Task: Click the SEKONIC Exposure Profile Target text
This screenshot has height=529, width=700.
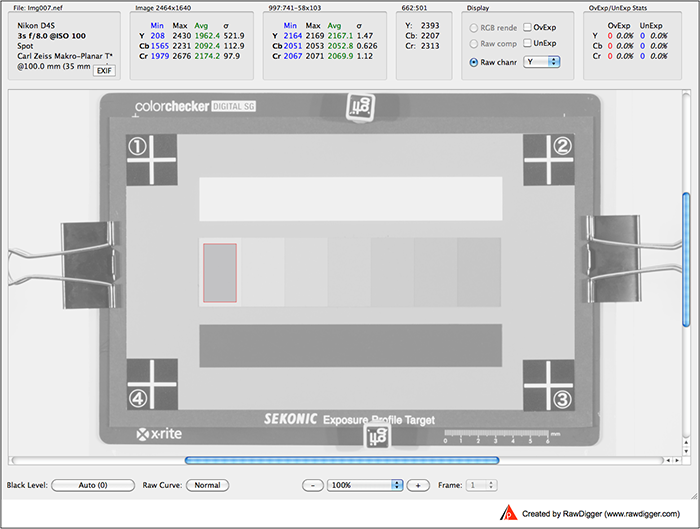Action: pos(349,420)
